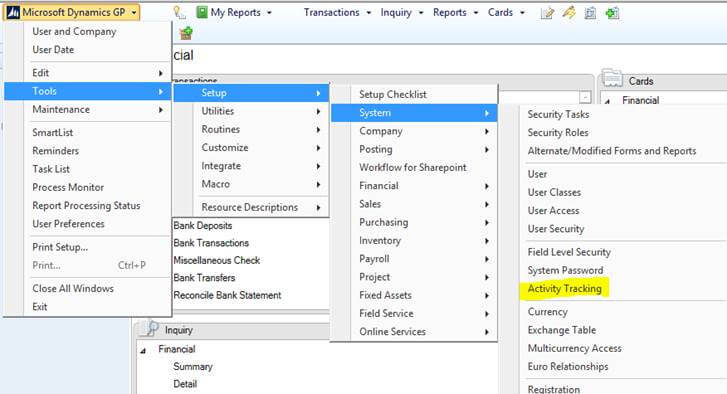Expand the Fixed Assets submenu
Image resolution: width=727 pixels, height=394 pixels.
point(414,295)
